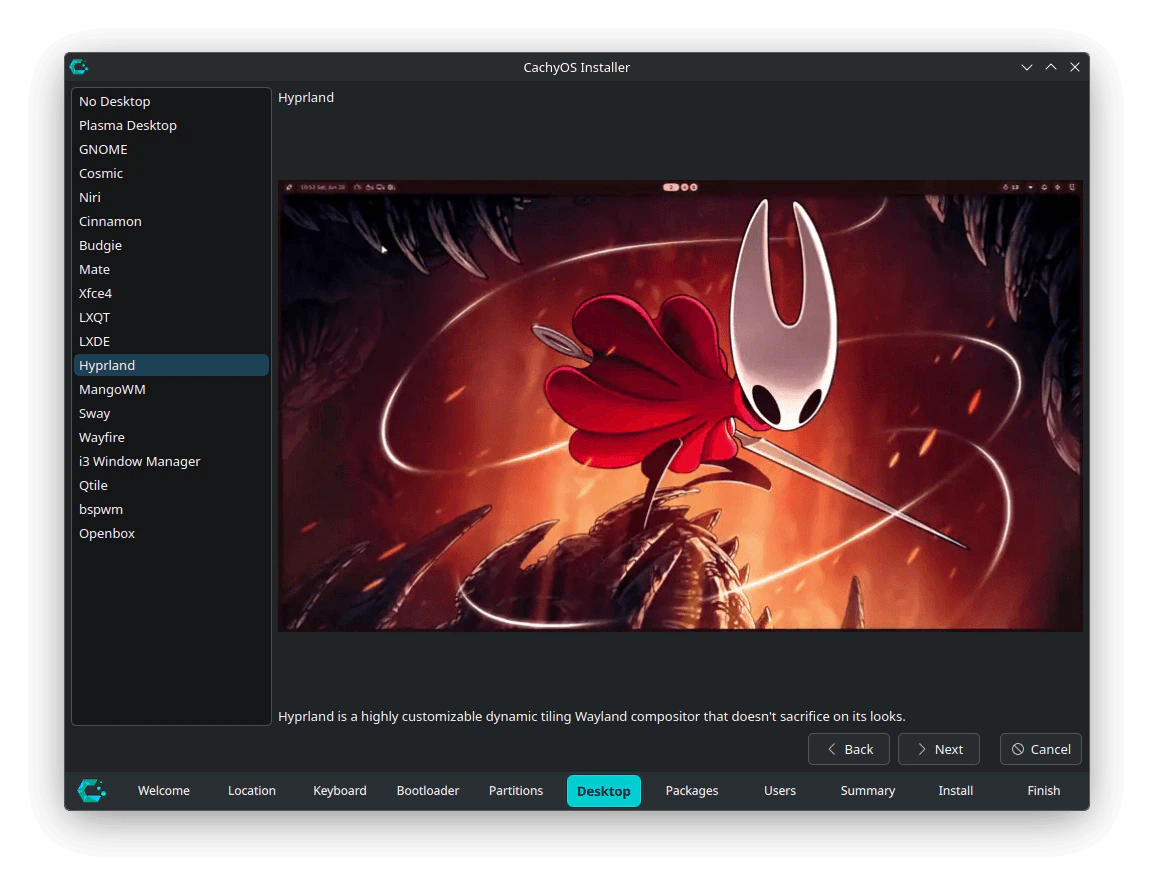
Task: Choose Plasma Desktop in the desktop list
Action: click(171, 126)
